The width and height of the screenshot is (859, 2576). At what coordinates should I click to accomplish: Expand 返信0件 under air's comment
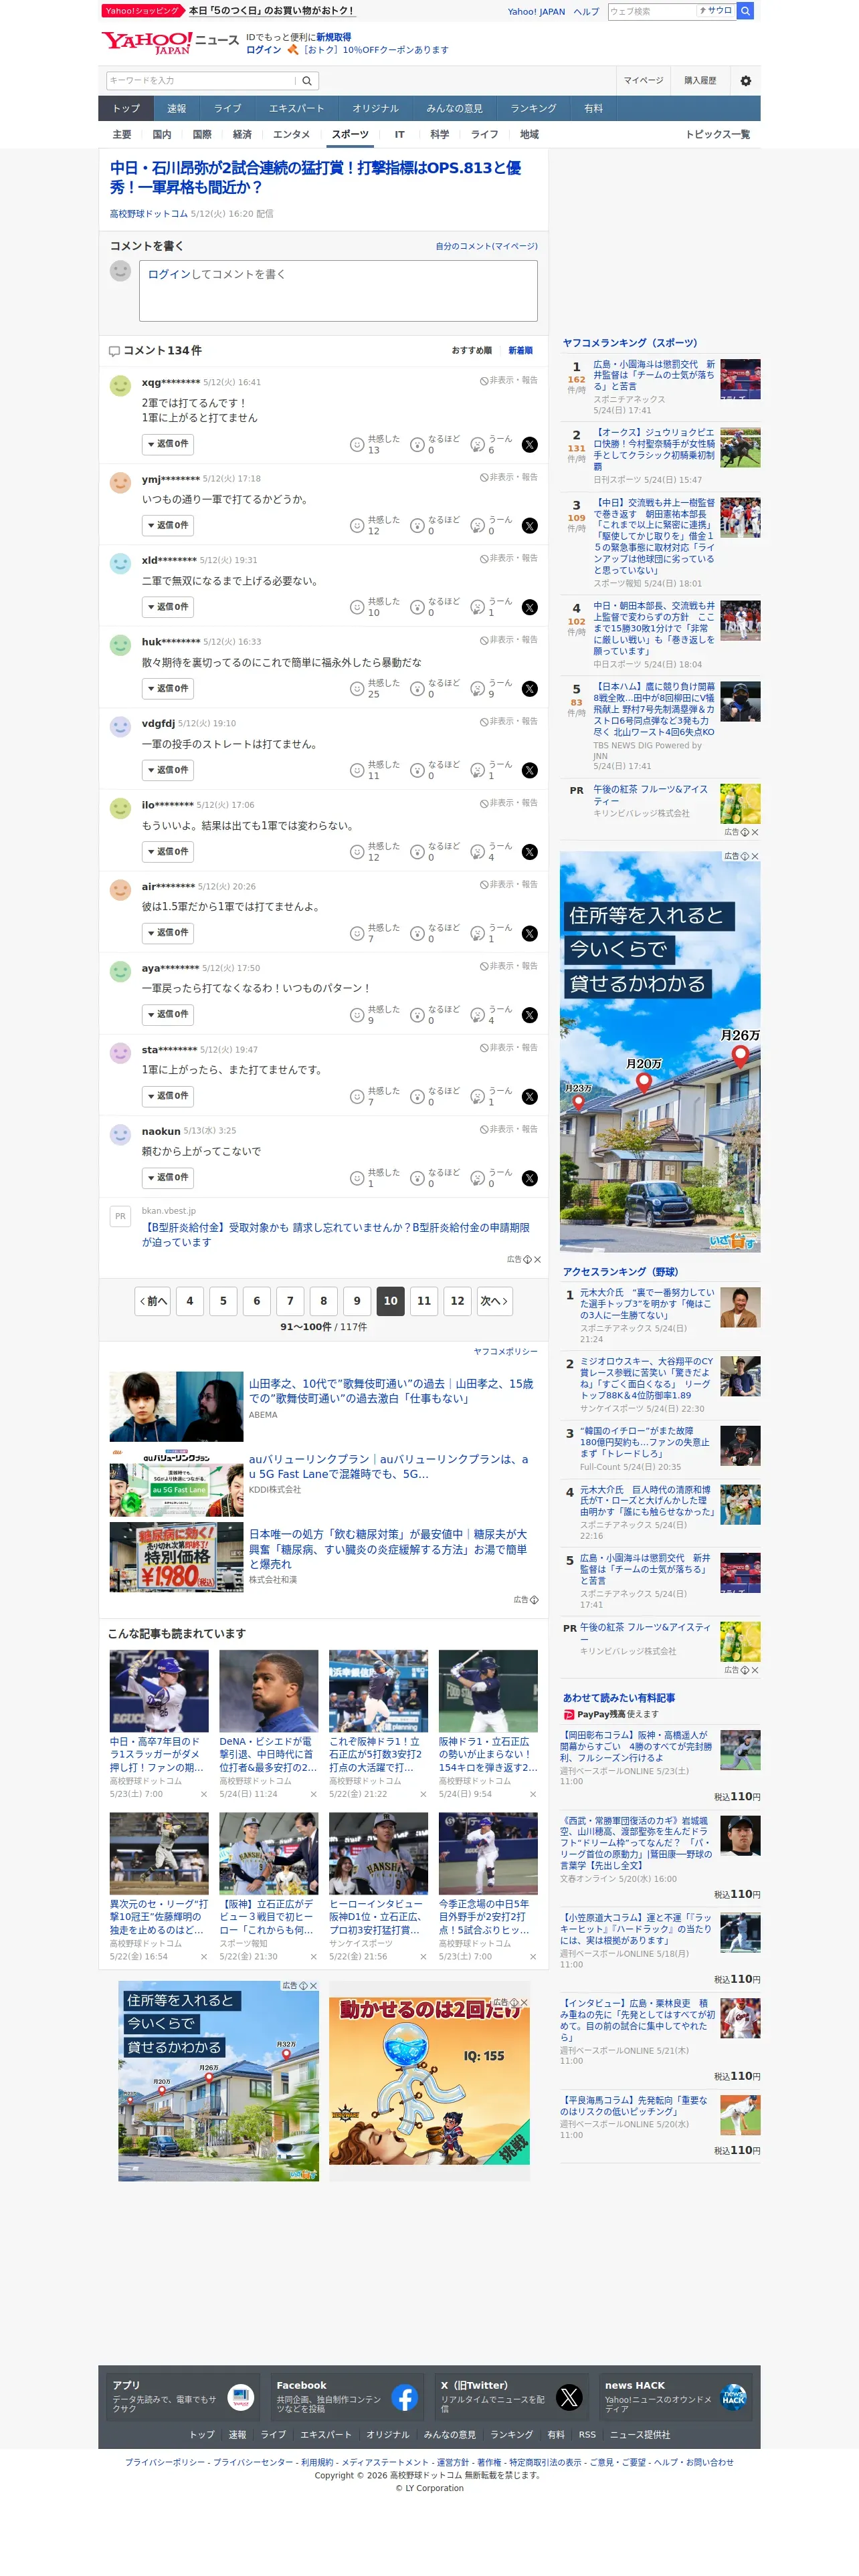168,933
